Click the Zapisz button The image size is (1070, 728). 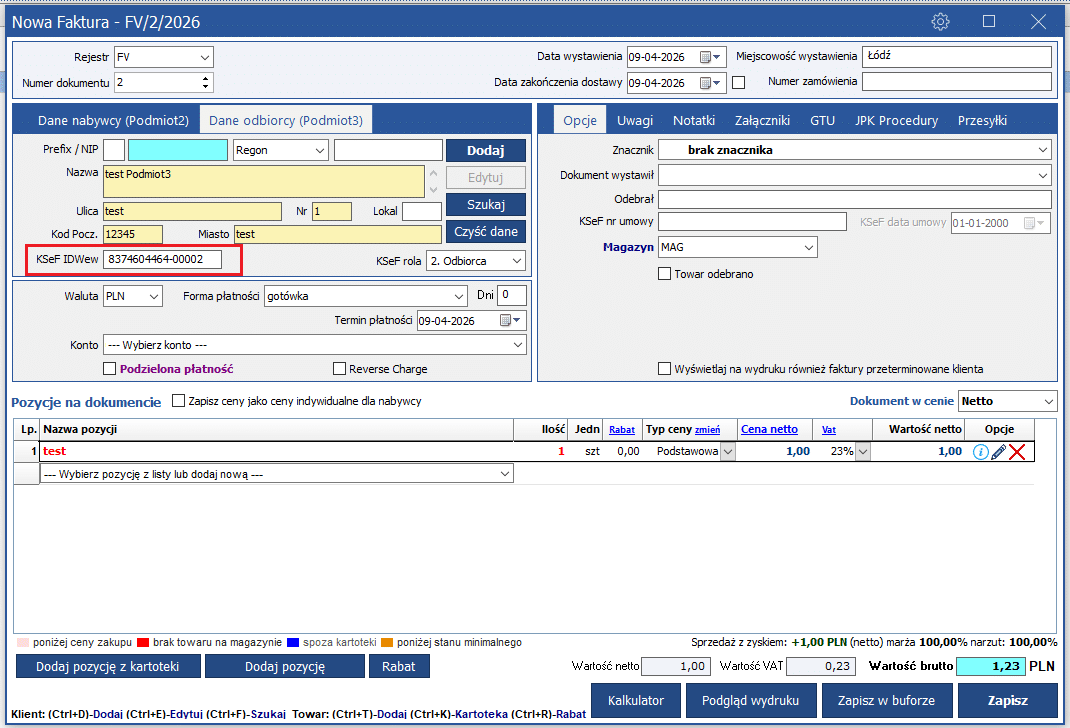click(1007, 700)
